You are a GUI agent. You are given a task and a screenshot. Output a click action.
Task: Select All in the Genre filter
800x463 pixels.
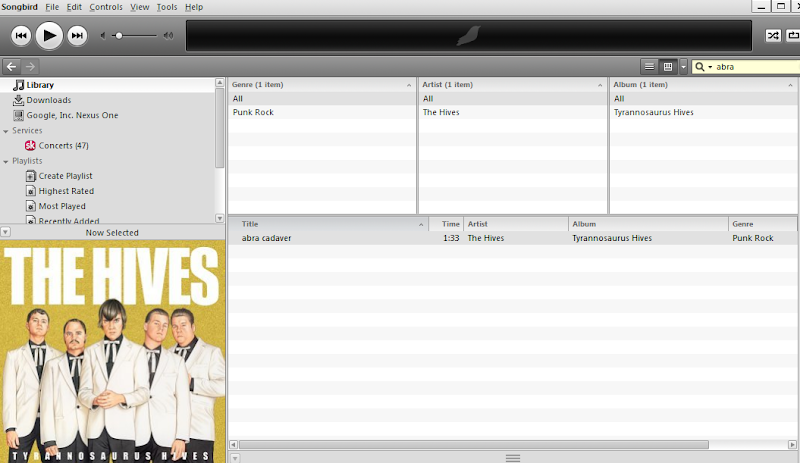coord(321,99)
